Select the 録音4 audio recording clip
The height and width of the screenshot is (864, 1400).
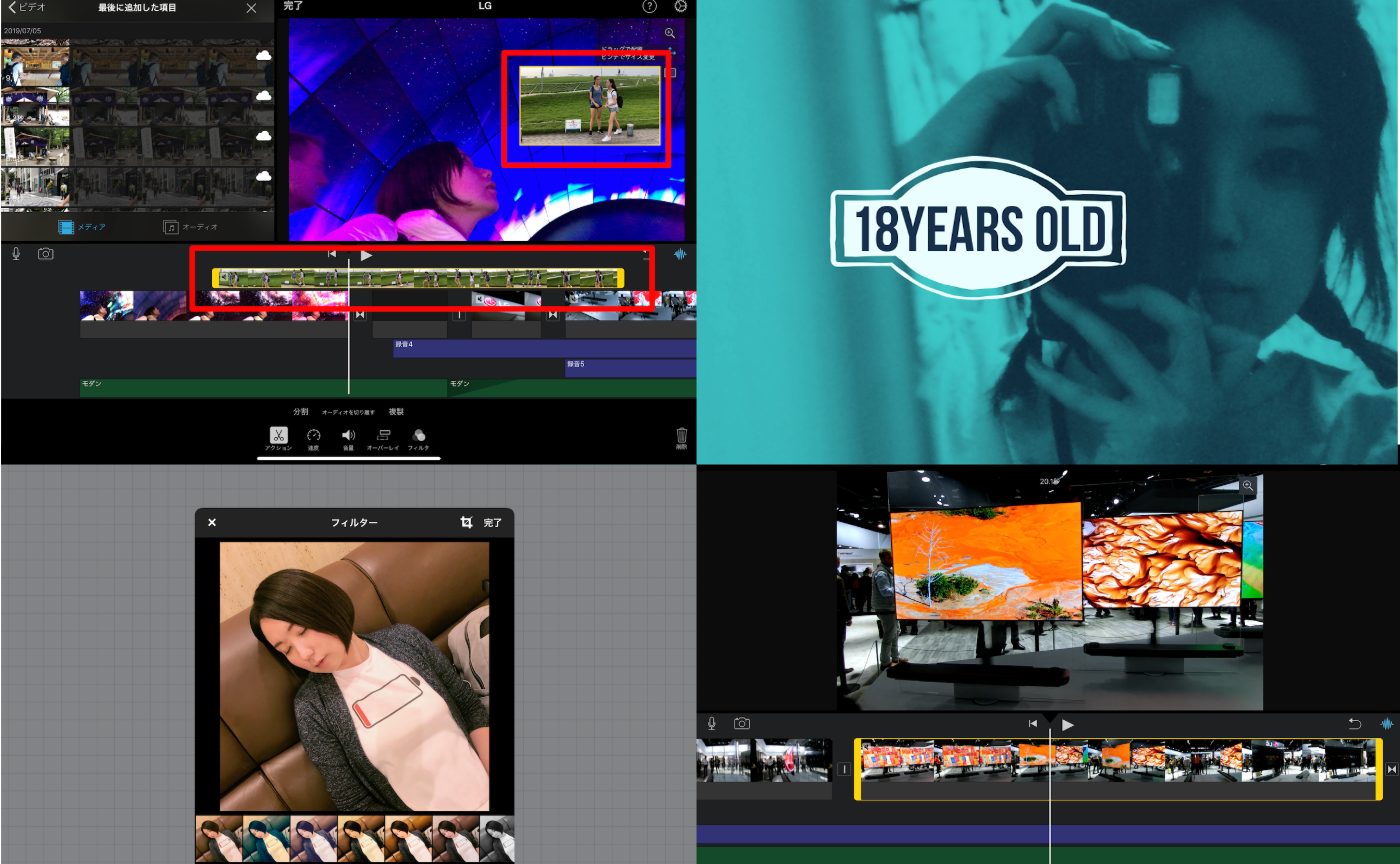click(545, 348)
